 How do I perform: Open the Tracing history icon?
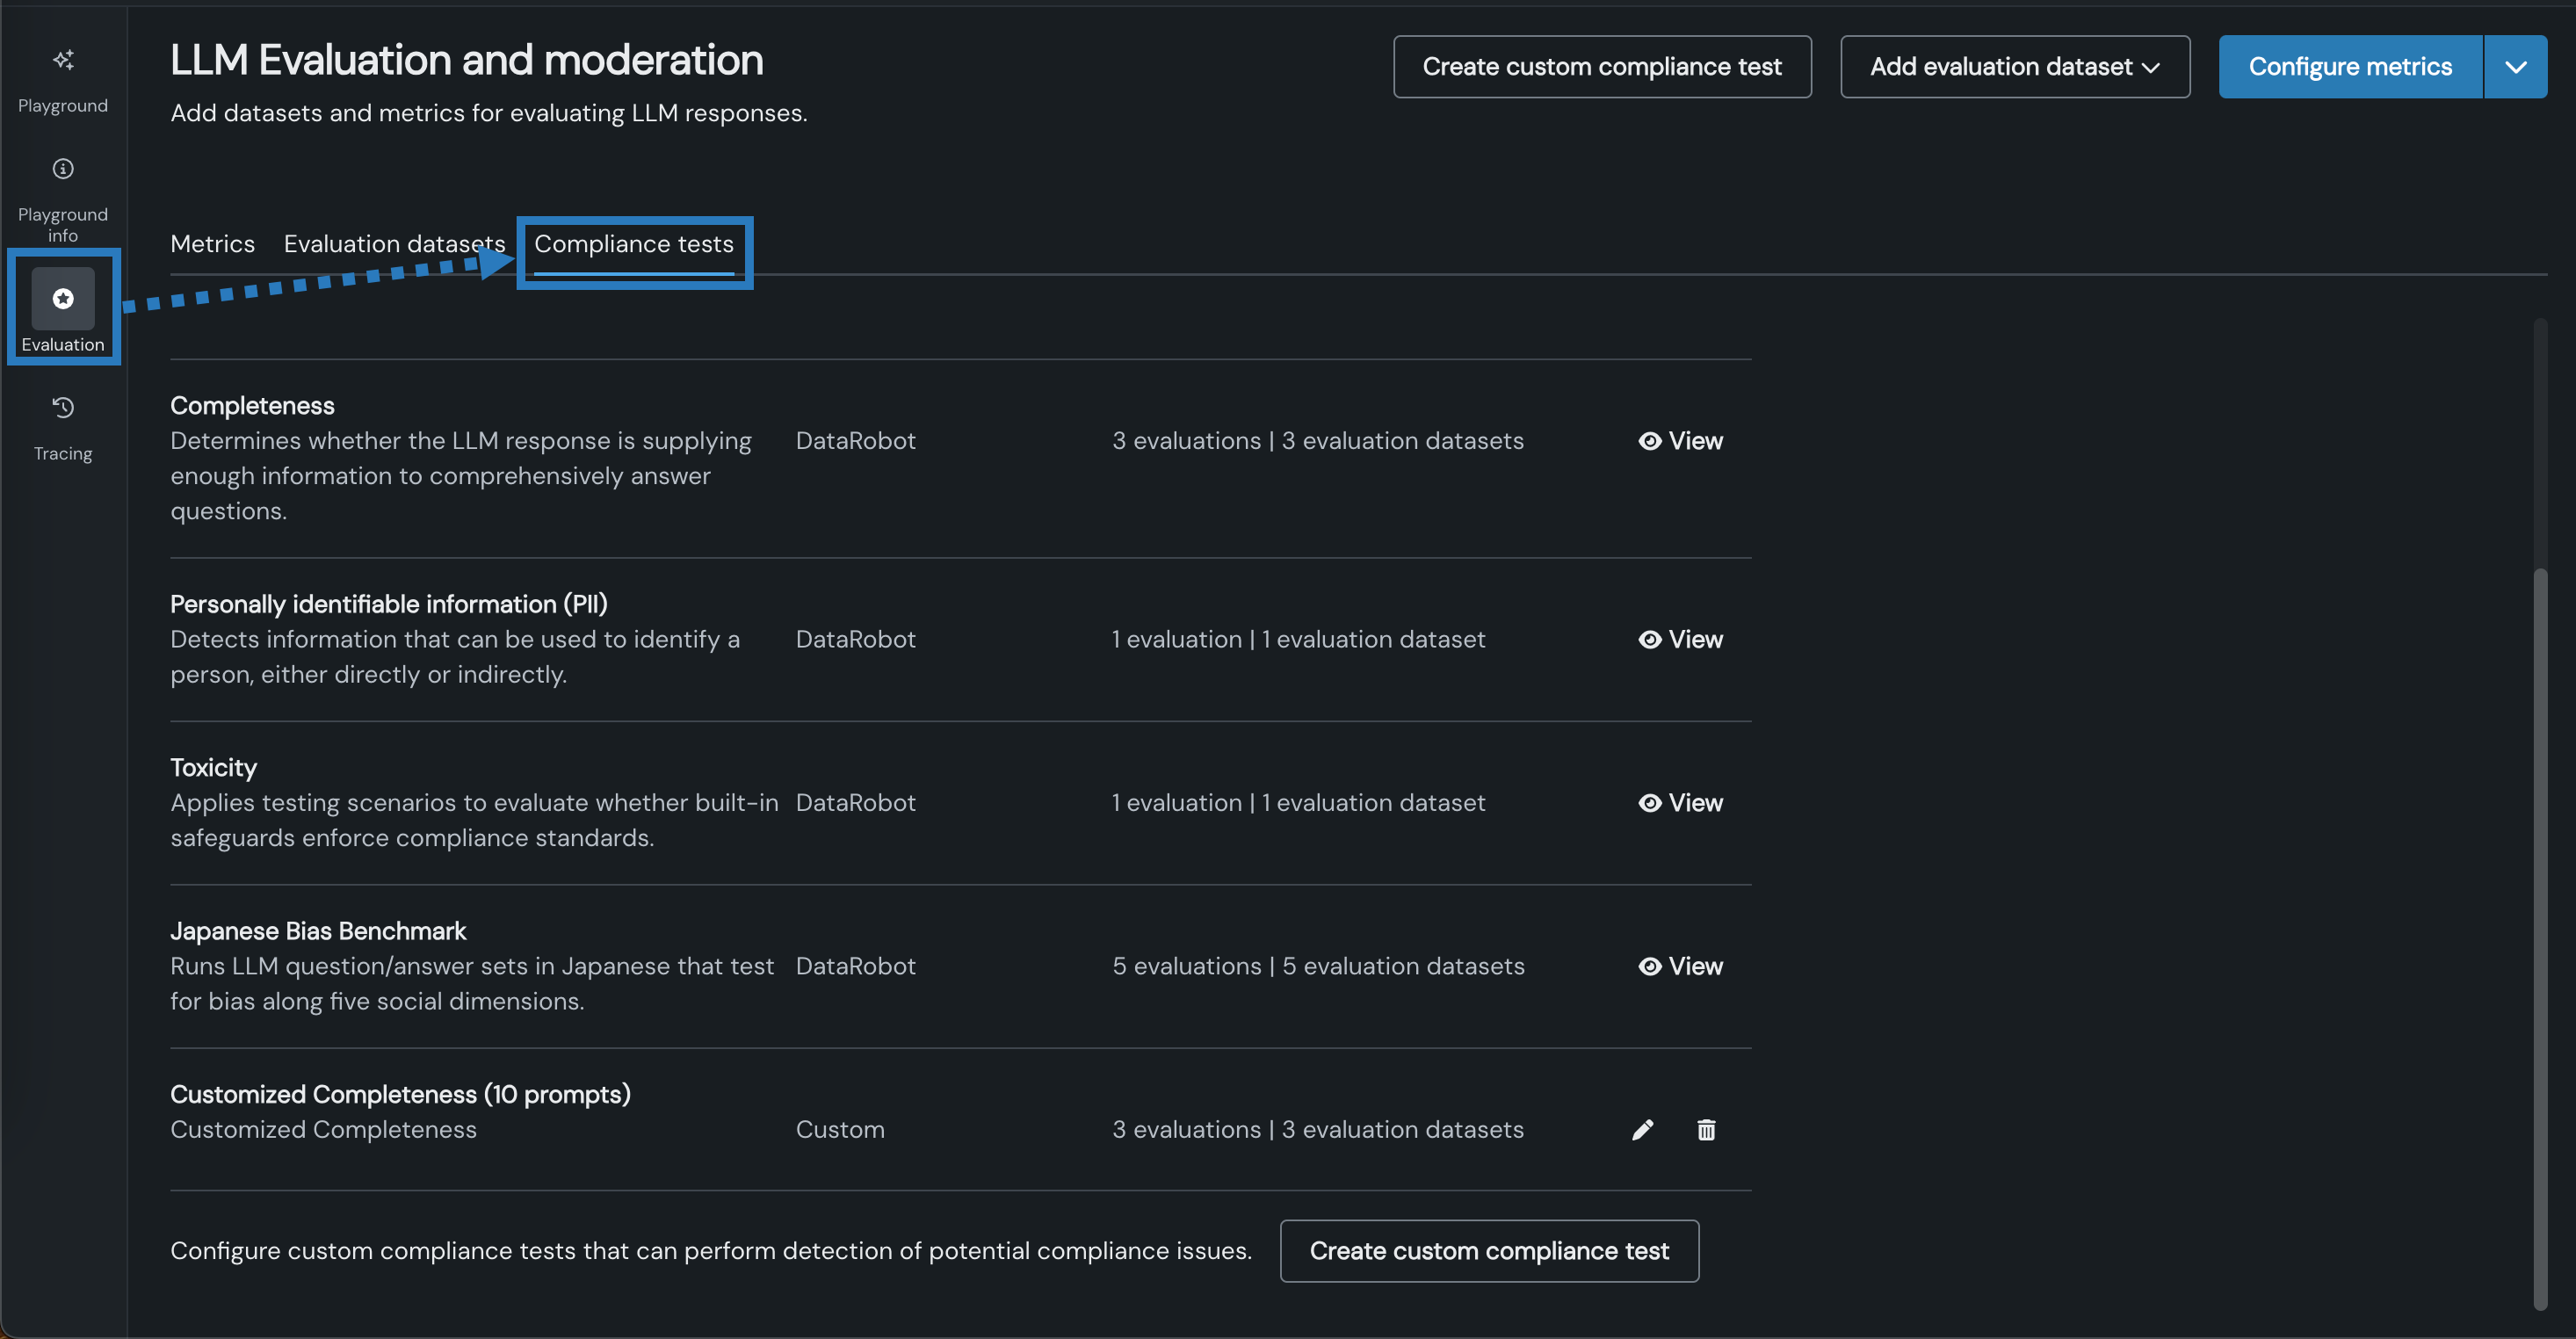63,408
